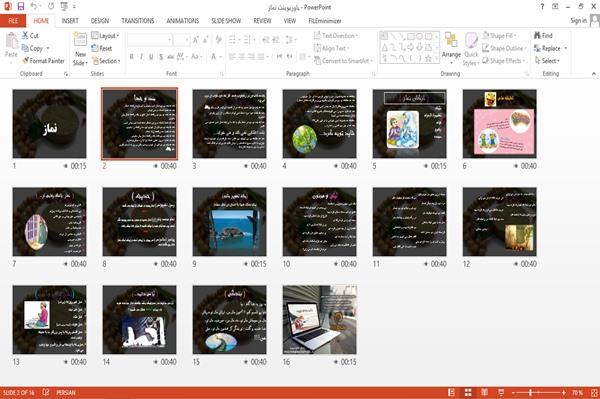Open the FILEminimizer tab
Viewport: 600px width, 399px height.
point(325,21)
